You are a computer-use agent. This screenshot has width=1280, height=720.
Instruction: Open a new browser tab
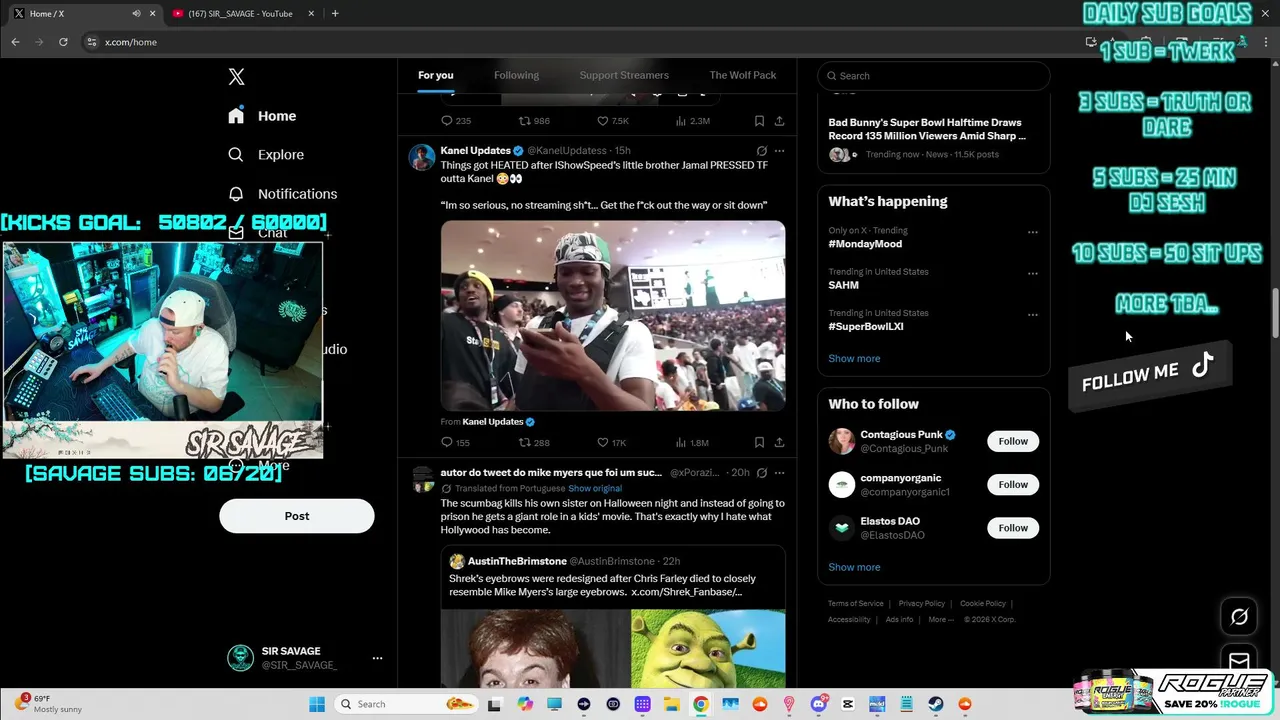coord(335,14)
